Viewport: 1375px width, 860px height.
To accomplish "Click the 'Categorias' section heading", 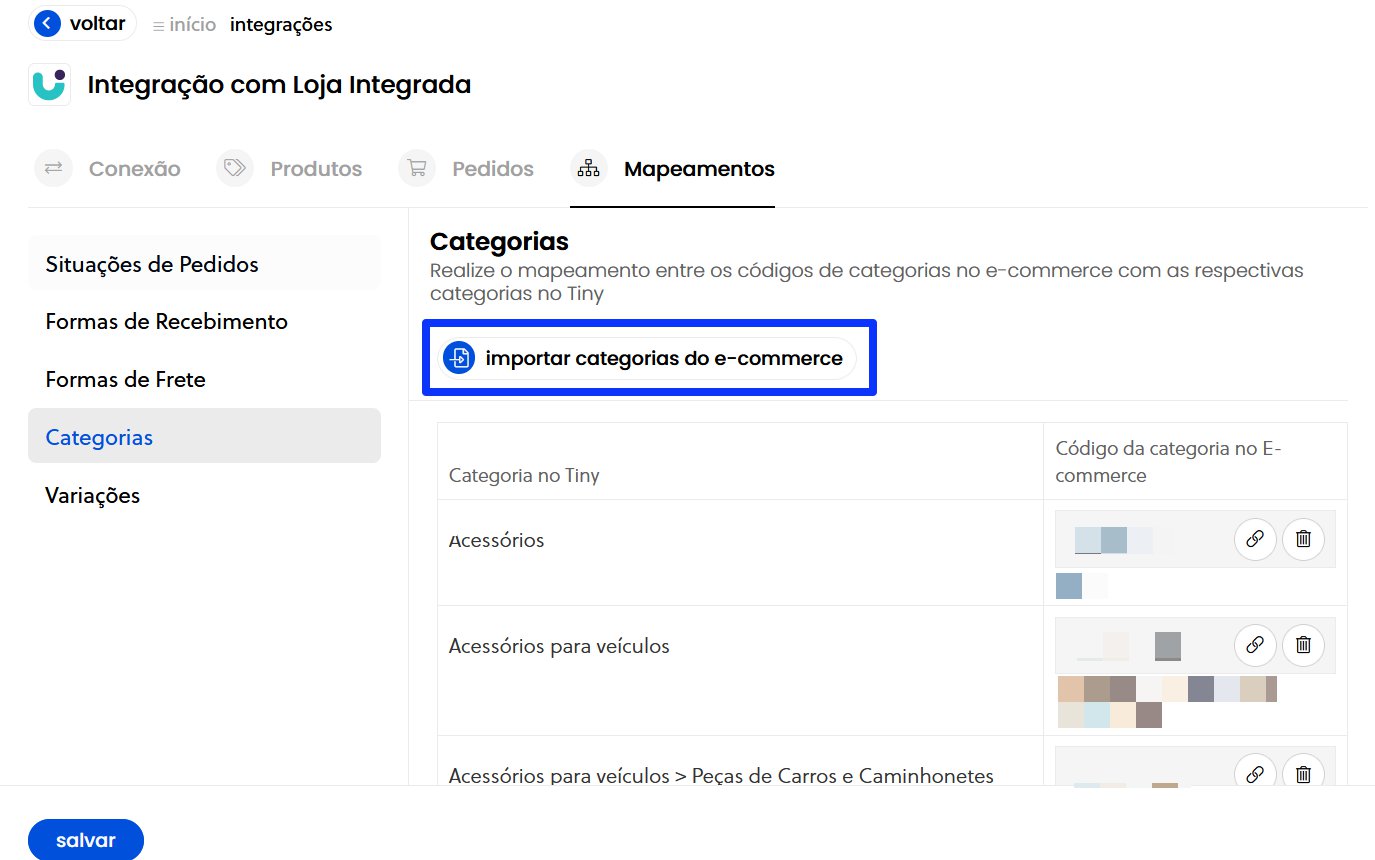I will 499,241.
